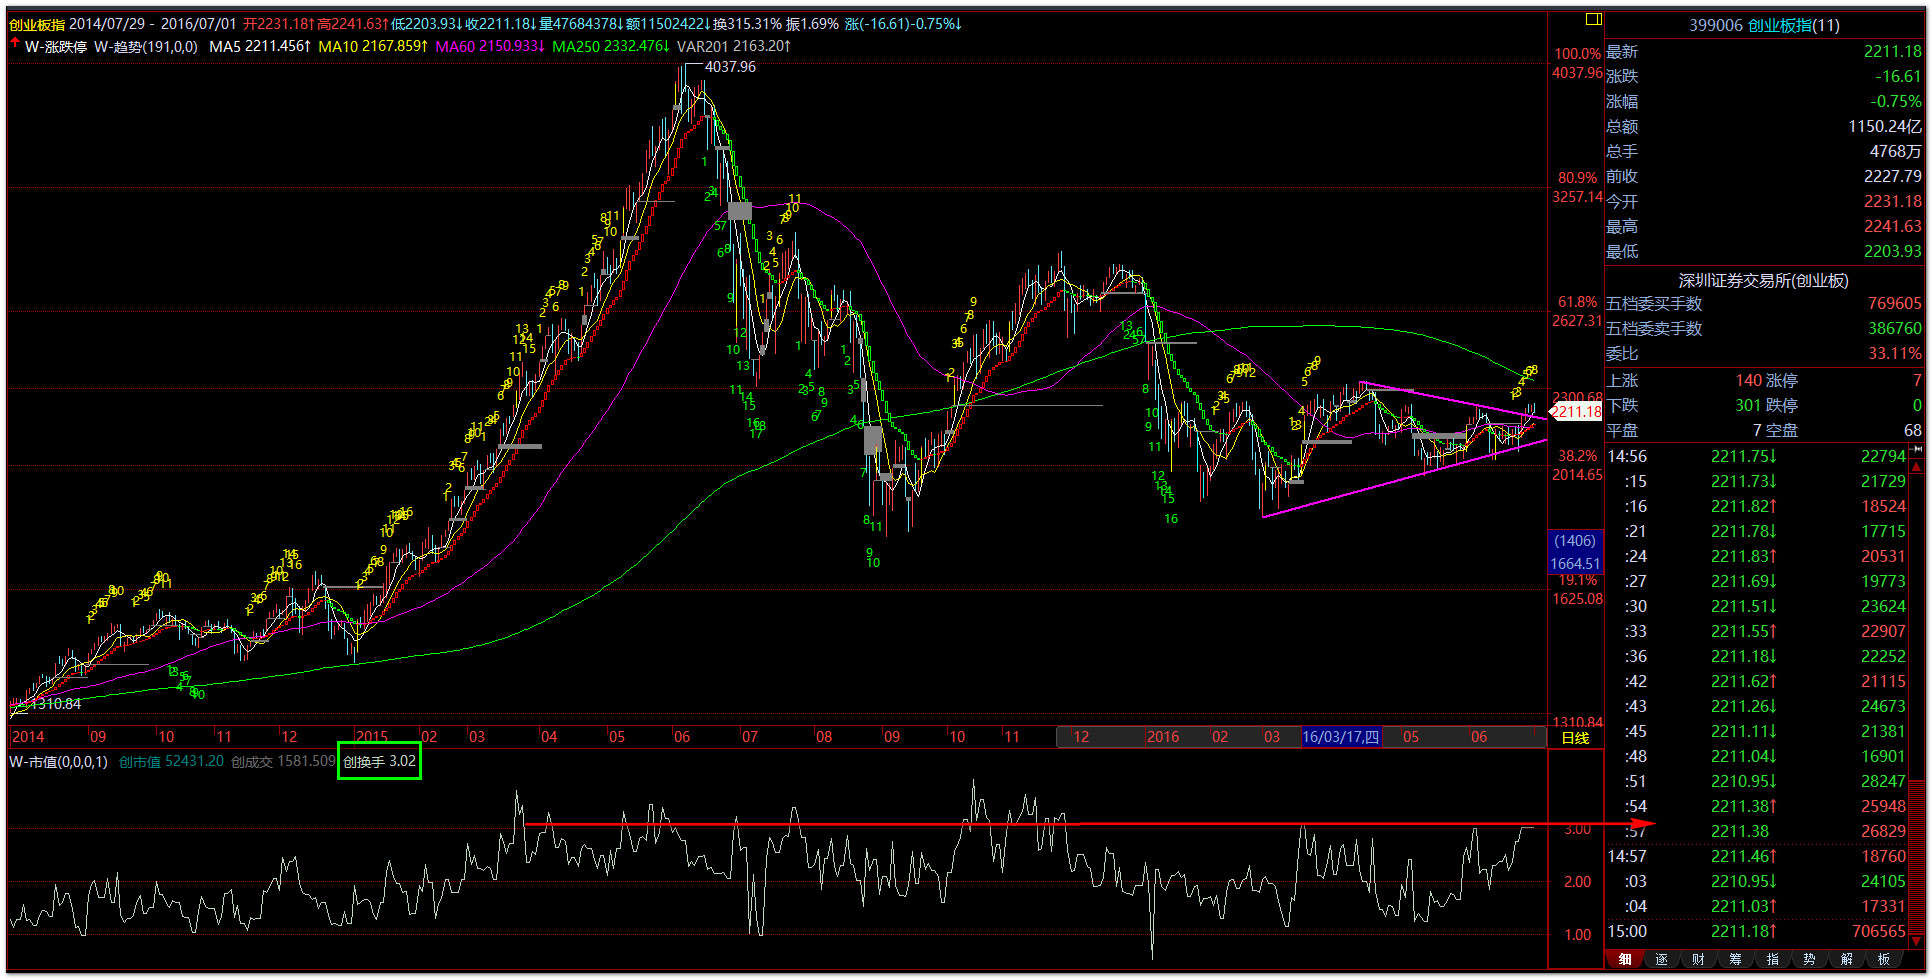Select the 筹 chip distribution tab

(1736, 959)
